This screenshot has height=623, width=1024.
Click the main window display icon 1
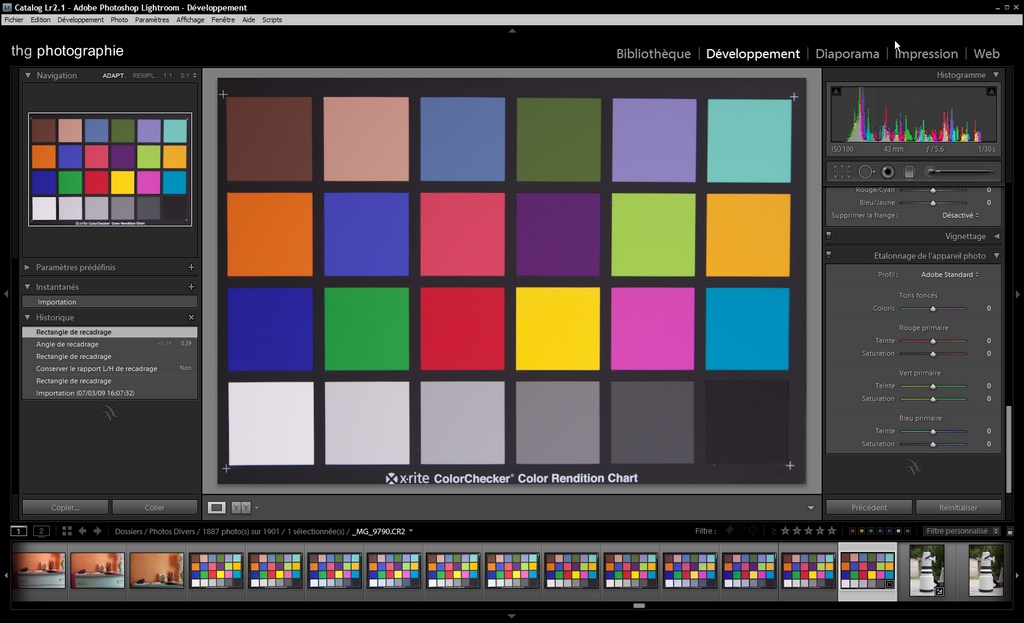[19, 531]
